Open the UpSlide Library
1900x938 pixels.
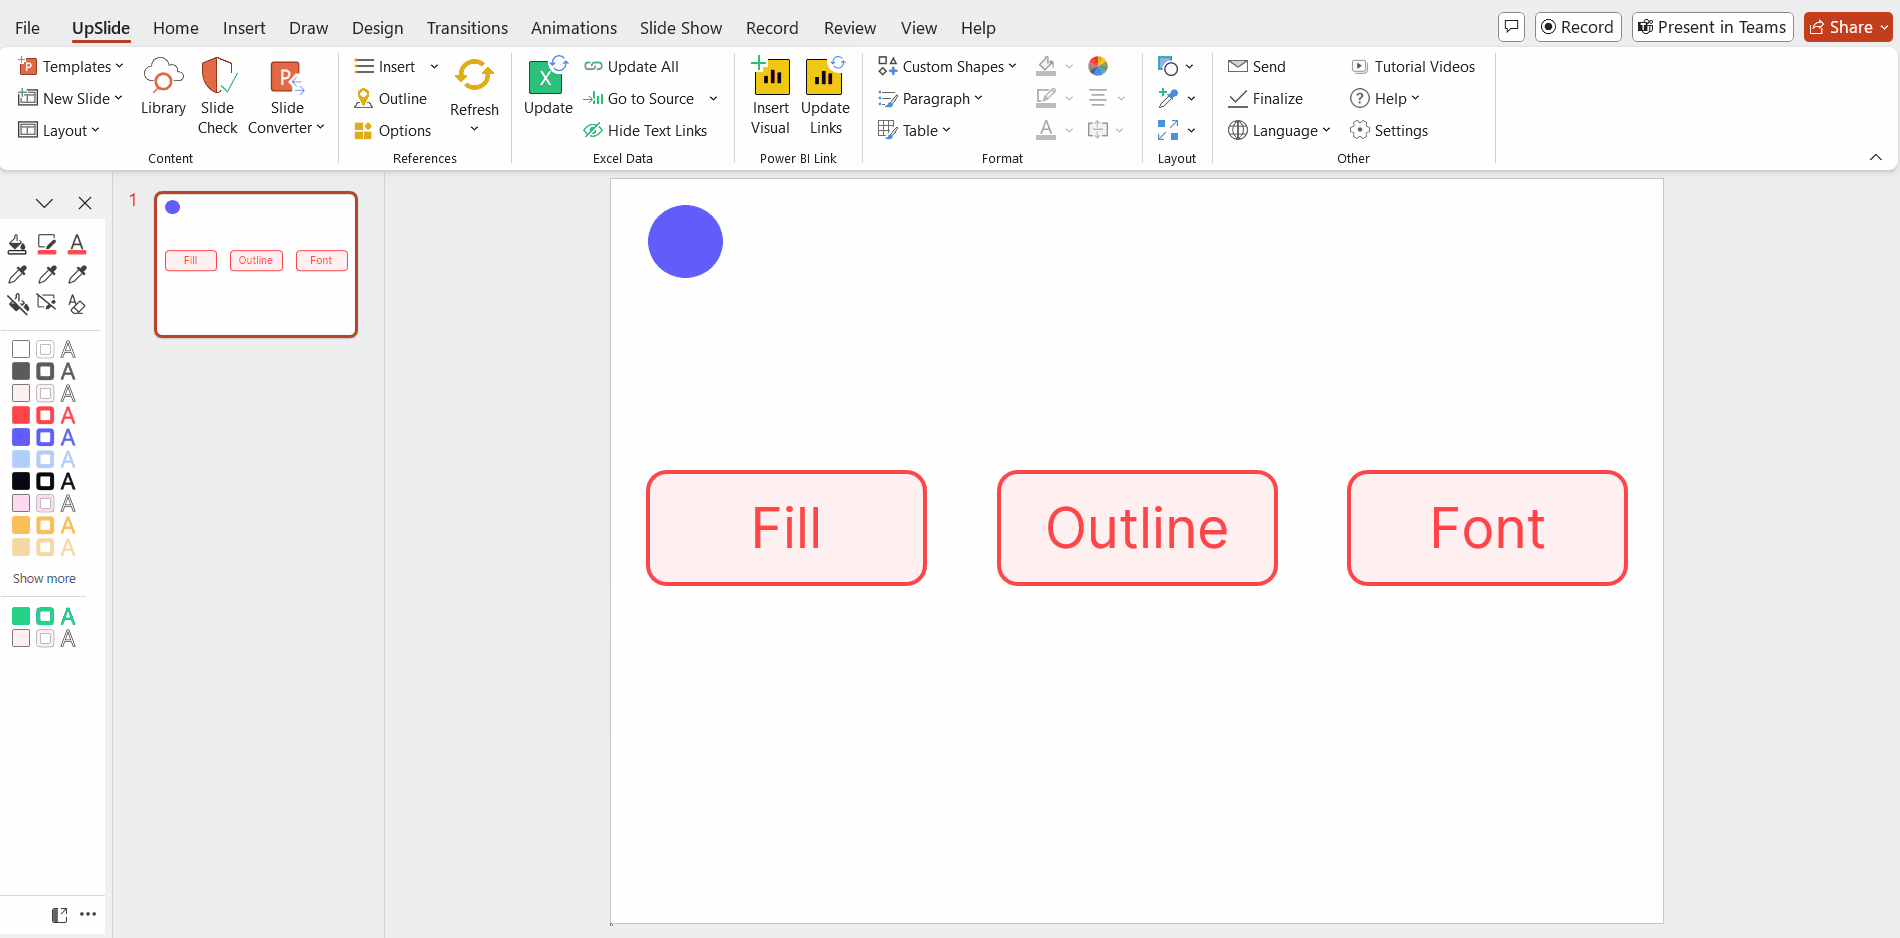click(163, 87)
